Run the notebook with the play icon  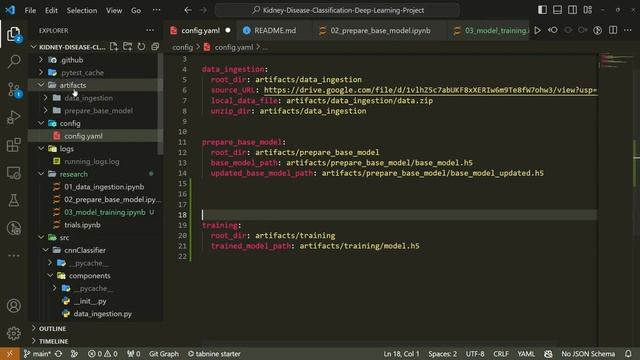point(538,30)
